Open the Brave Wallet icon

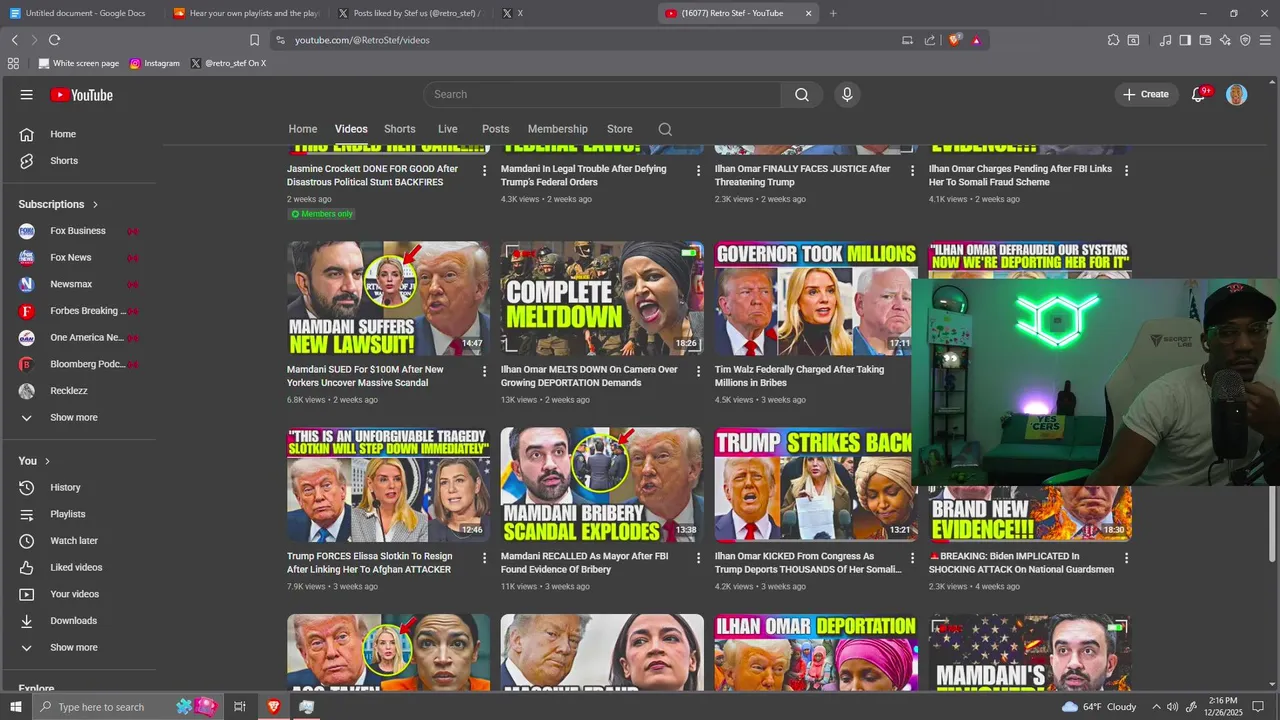tap(1205, 40)
